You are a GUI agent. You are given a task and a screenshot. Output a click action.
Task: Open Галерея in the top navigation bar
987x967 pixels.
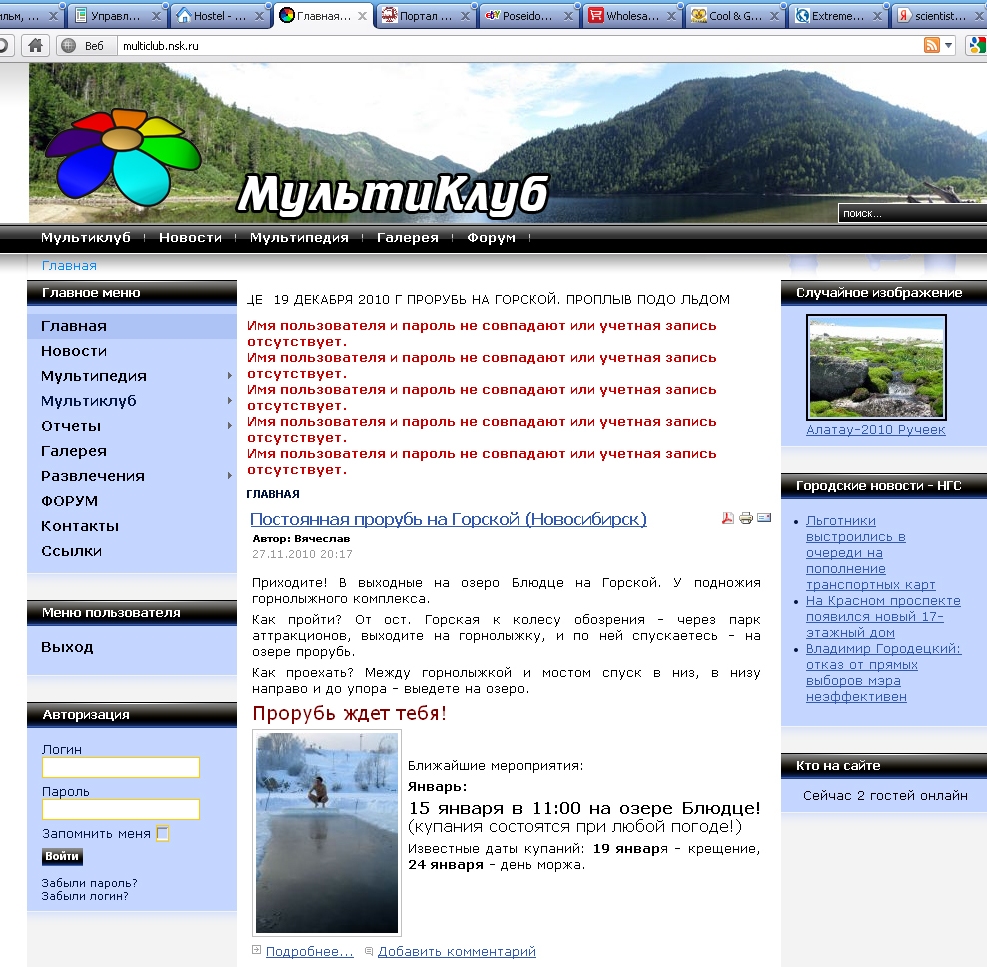pos(407,238)
